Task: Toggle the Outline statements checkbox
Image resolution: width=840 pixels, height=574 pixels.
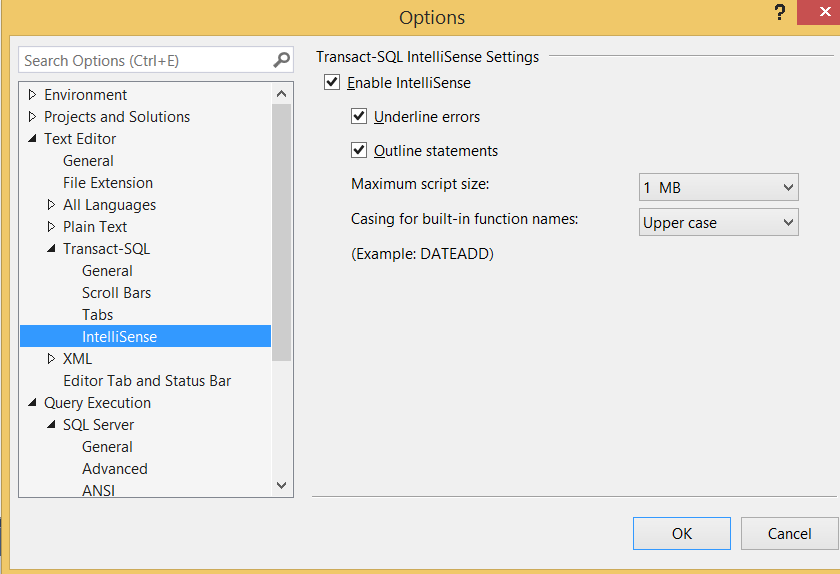Action: pos(359,150)
